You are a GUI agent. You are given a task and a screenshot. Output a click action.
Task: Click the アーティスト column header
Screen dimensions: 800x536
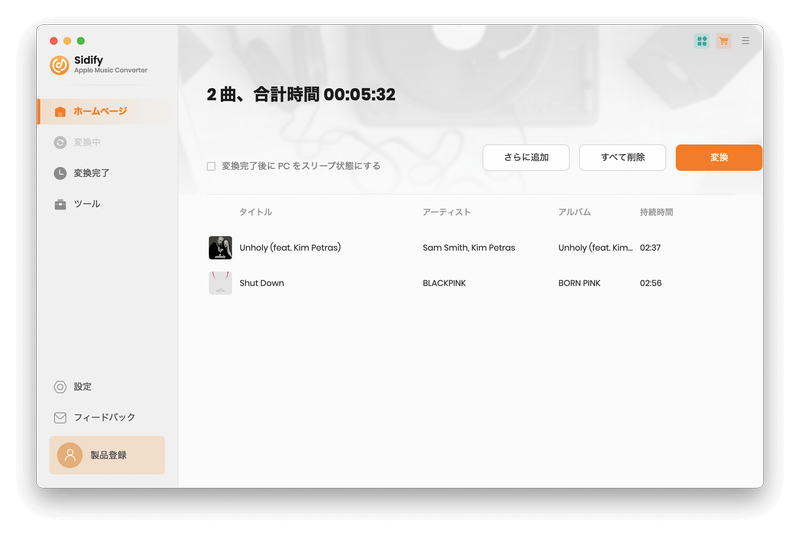(x=446, y=212)
